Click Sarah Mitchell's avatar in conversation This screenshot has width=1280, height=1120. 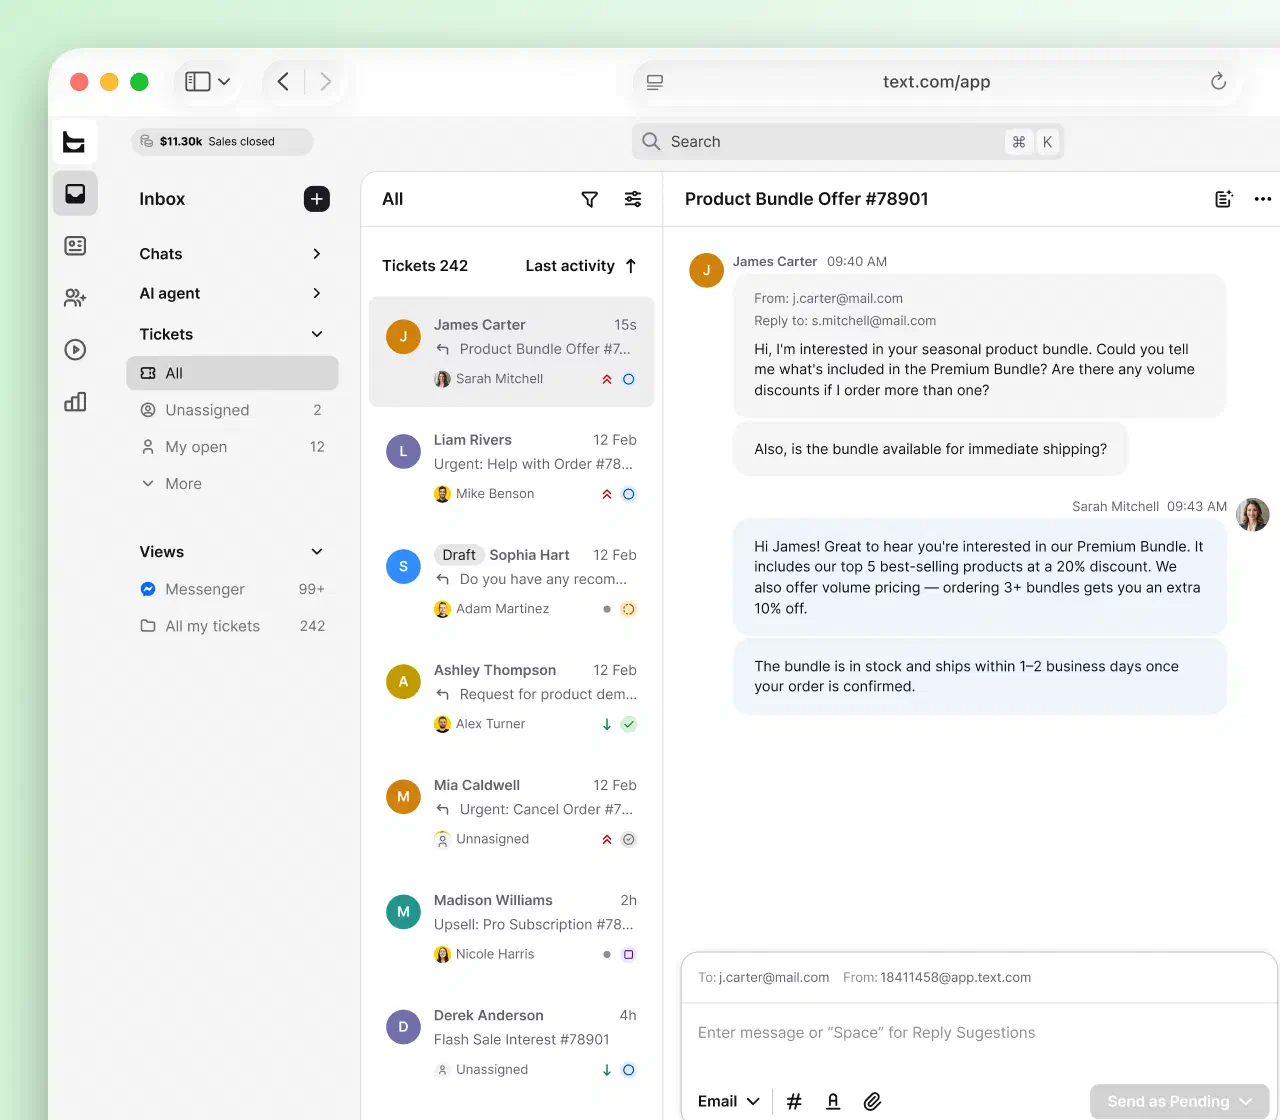coord(1253,515)
